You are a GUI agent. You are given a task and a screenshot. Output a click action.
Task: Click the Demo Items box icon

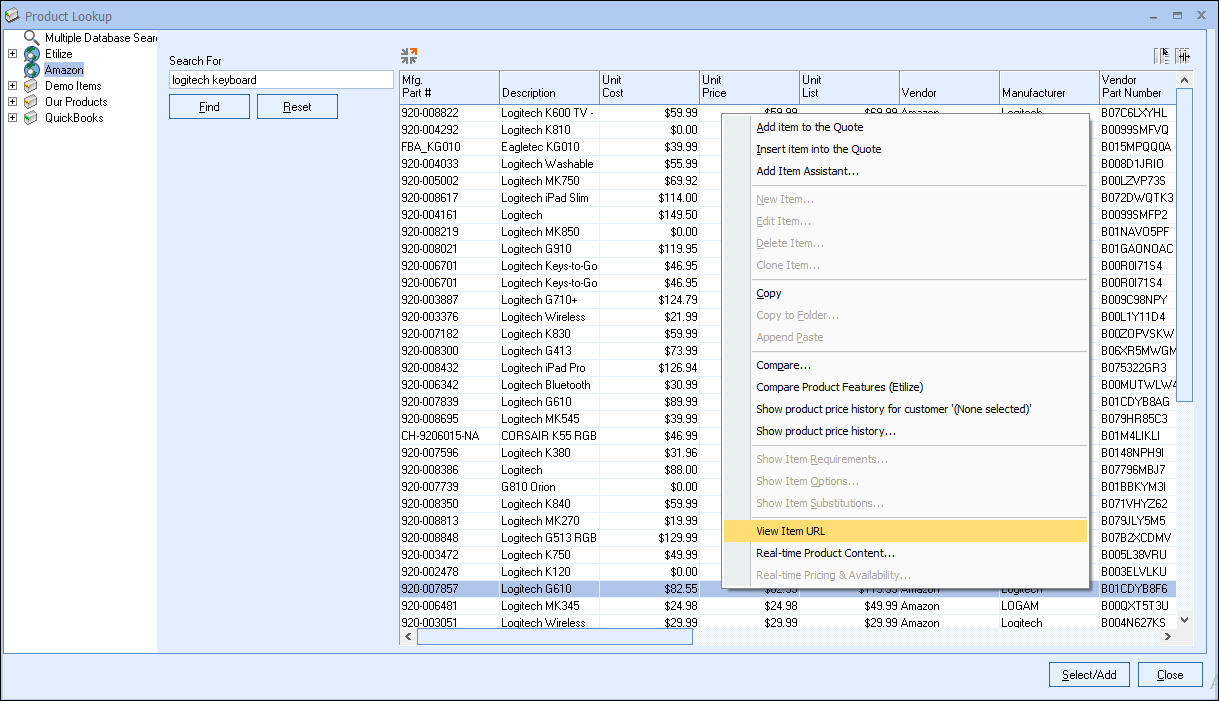pos(32,86)
